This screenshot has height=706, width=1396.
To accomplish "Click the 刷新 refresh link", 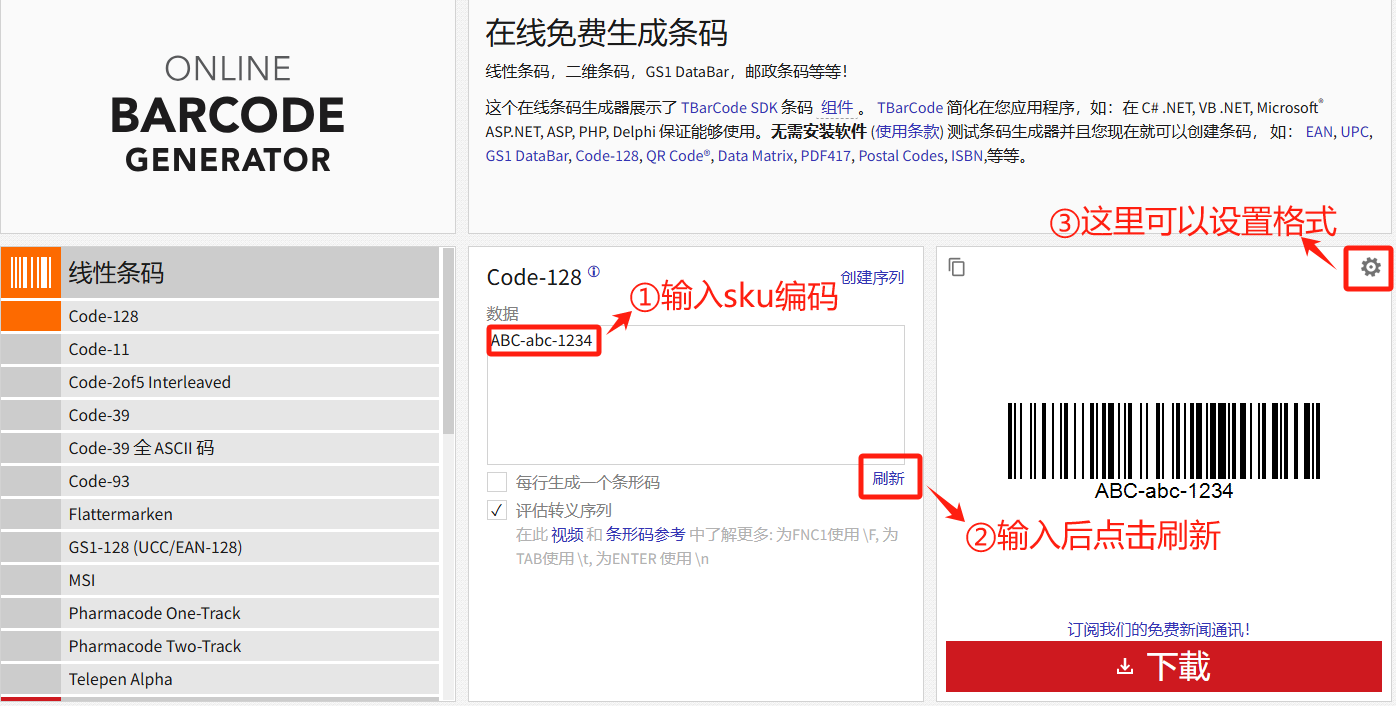I will 888,478.
